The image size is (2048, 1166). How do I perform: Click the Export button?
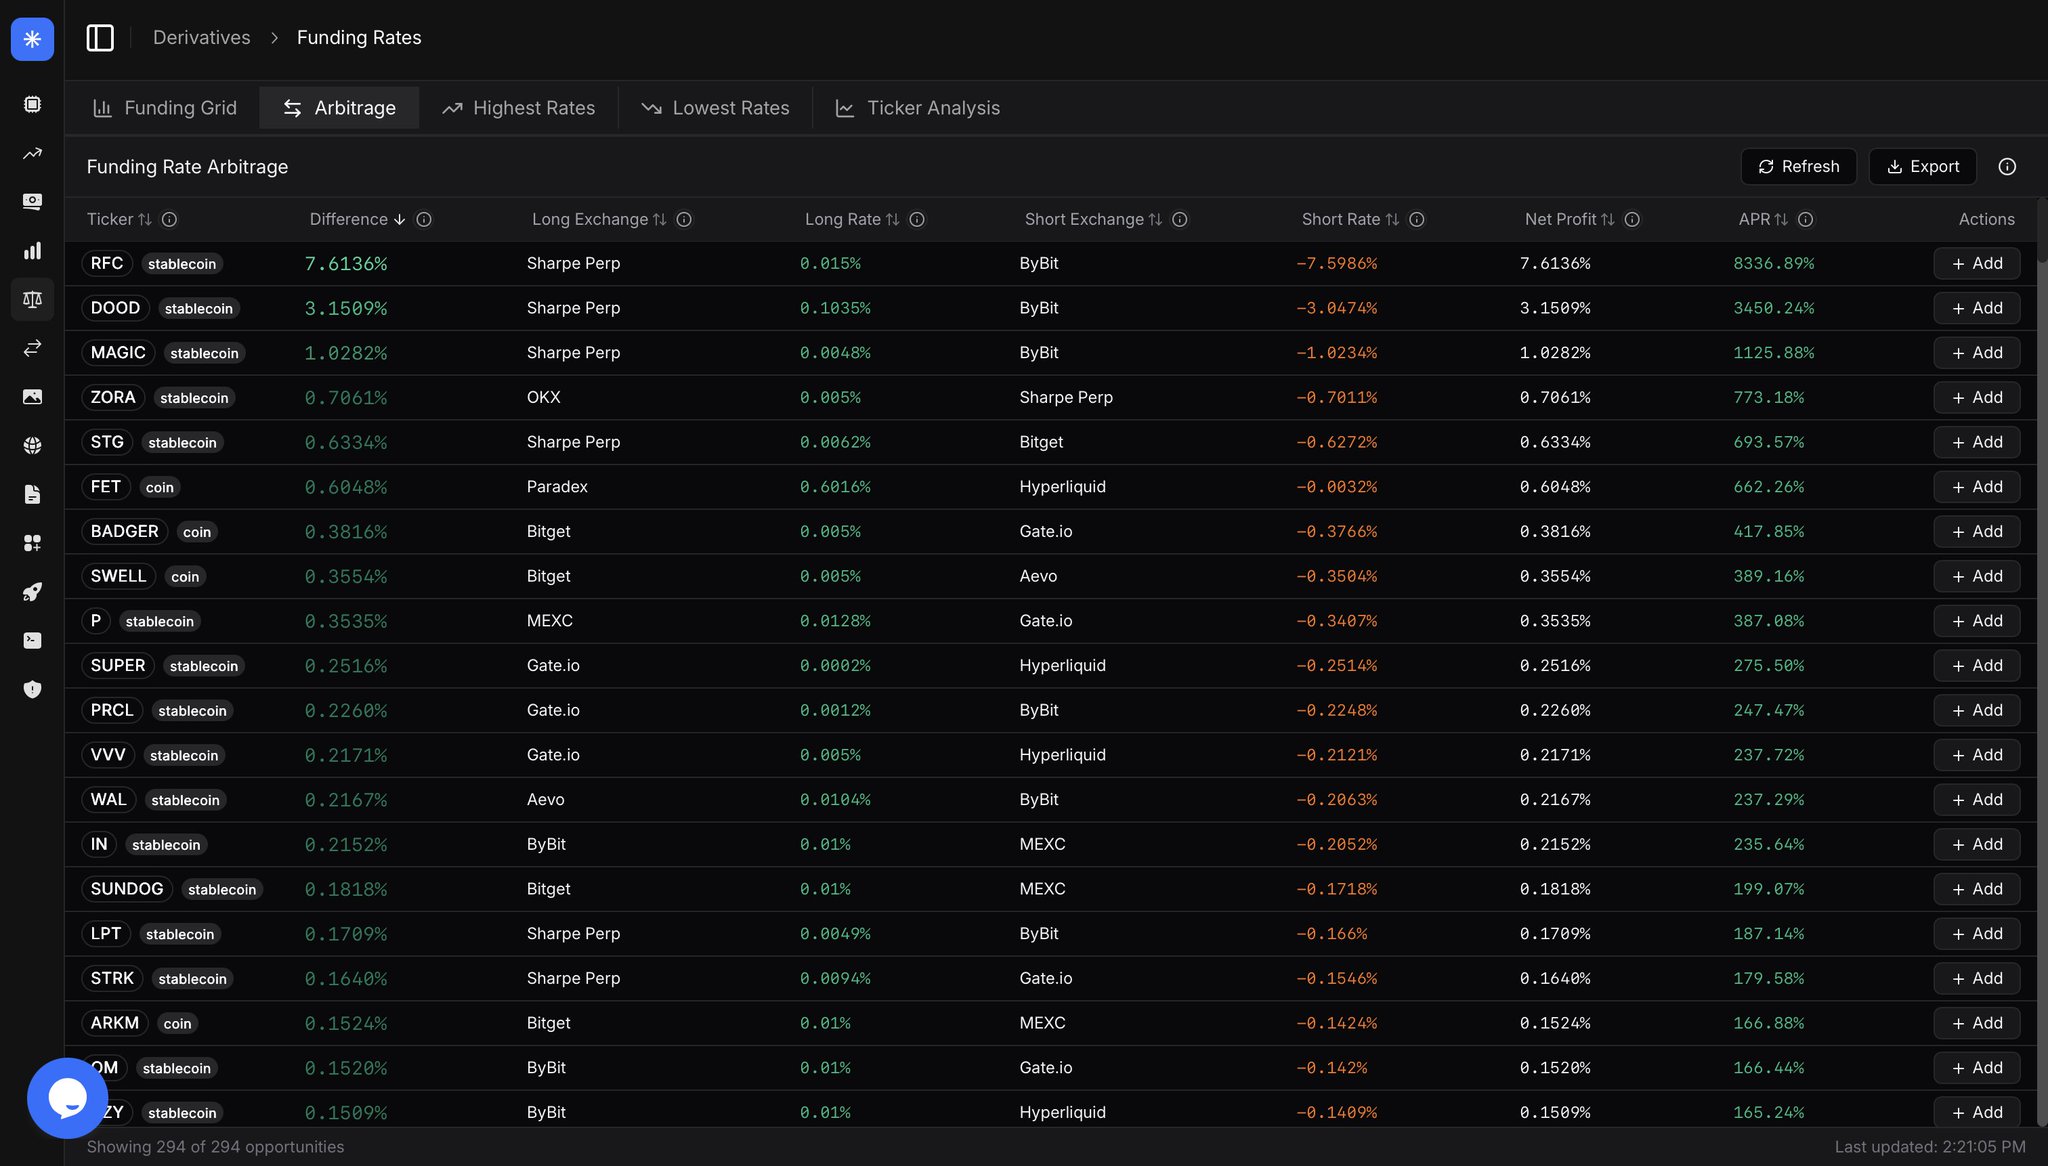tap(1922, 167)
